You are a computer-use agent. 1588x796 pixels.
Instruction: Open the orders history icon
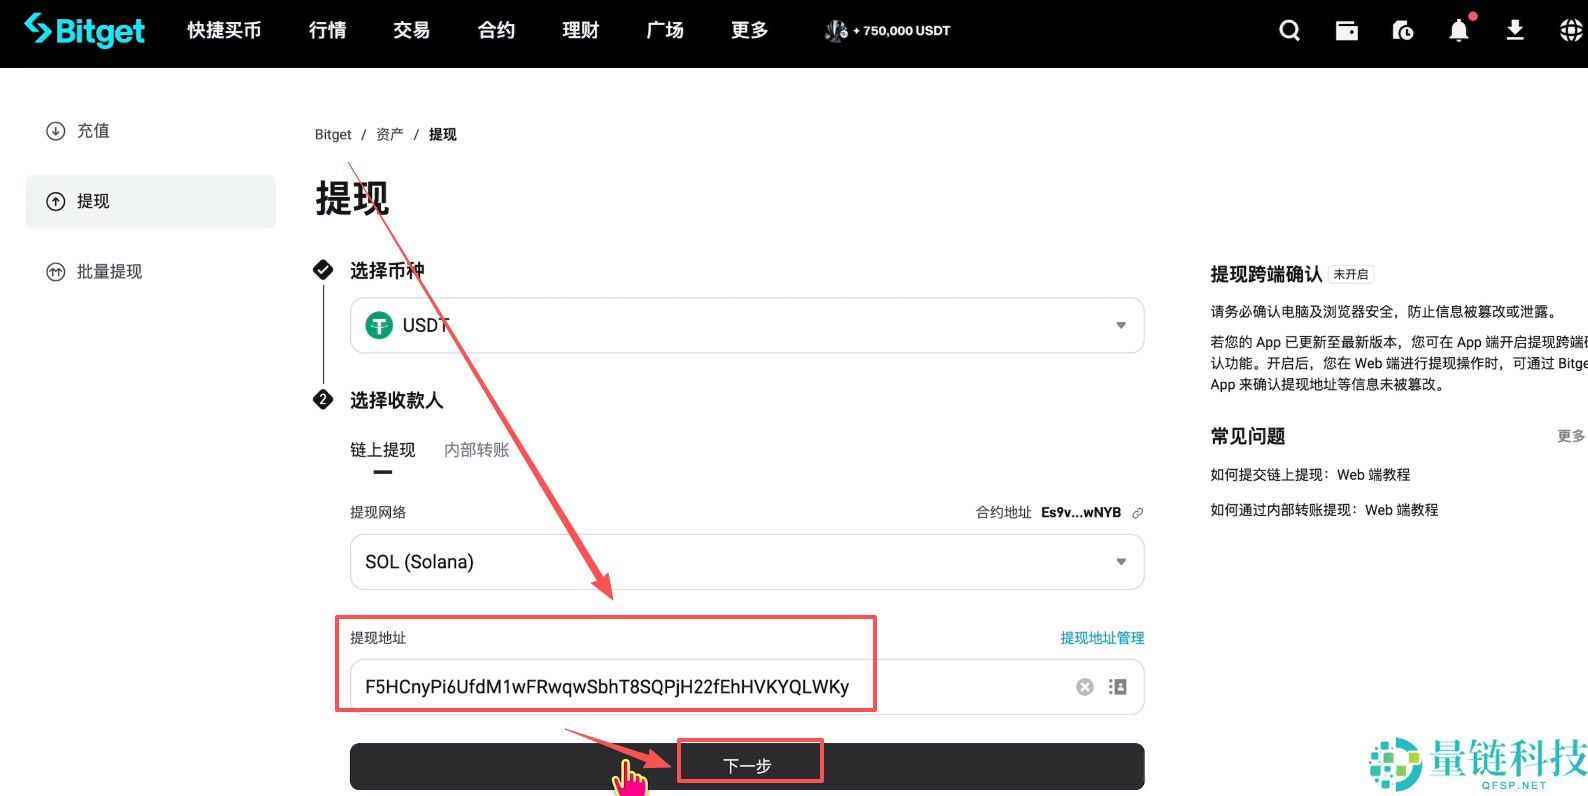pyautogui.click(x=1403, y=31)
